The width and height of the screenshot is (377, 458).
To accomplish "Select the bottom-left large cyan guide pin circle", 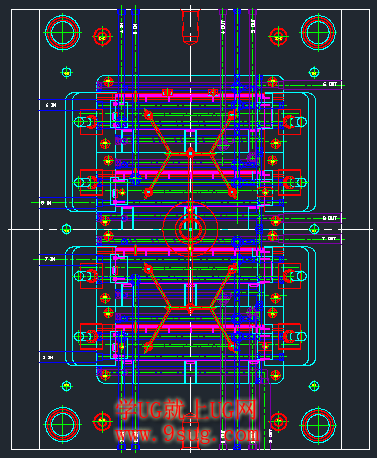I will coord(63,424).
